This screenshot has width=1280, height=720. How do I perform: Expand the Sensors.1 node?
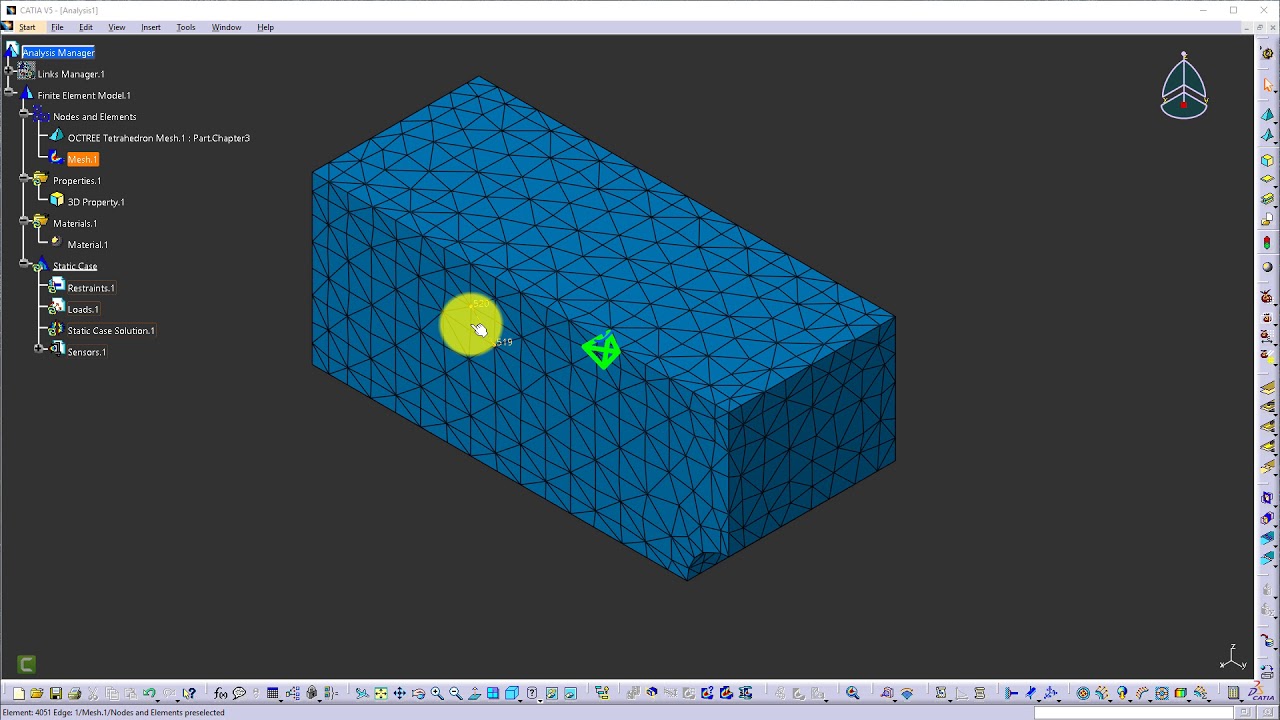(38, 348)
